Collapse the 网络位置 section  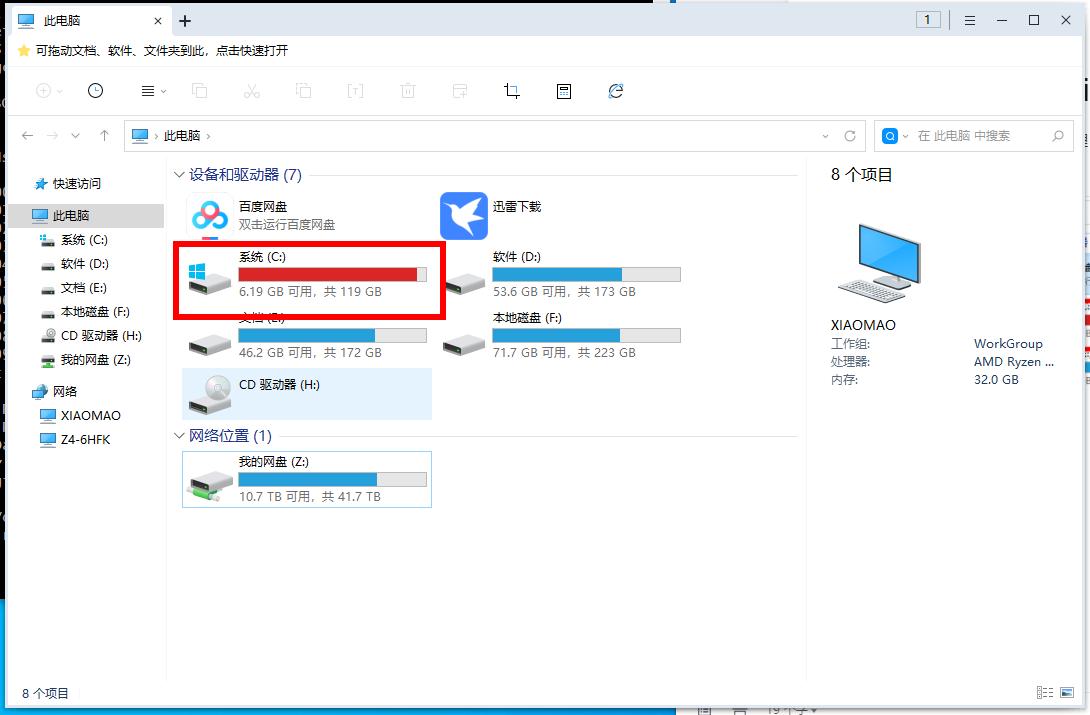(x=178, y=435)
